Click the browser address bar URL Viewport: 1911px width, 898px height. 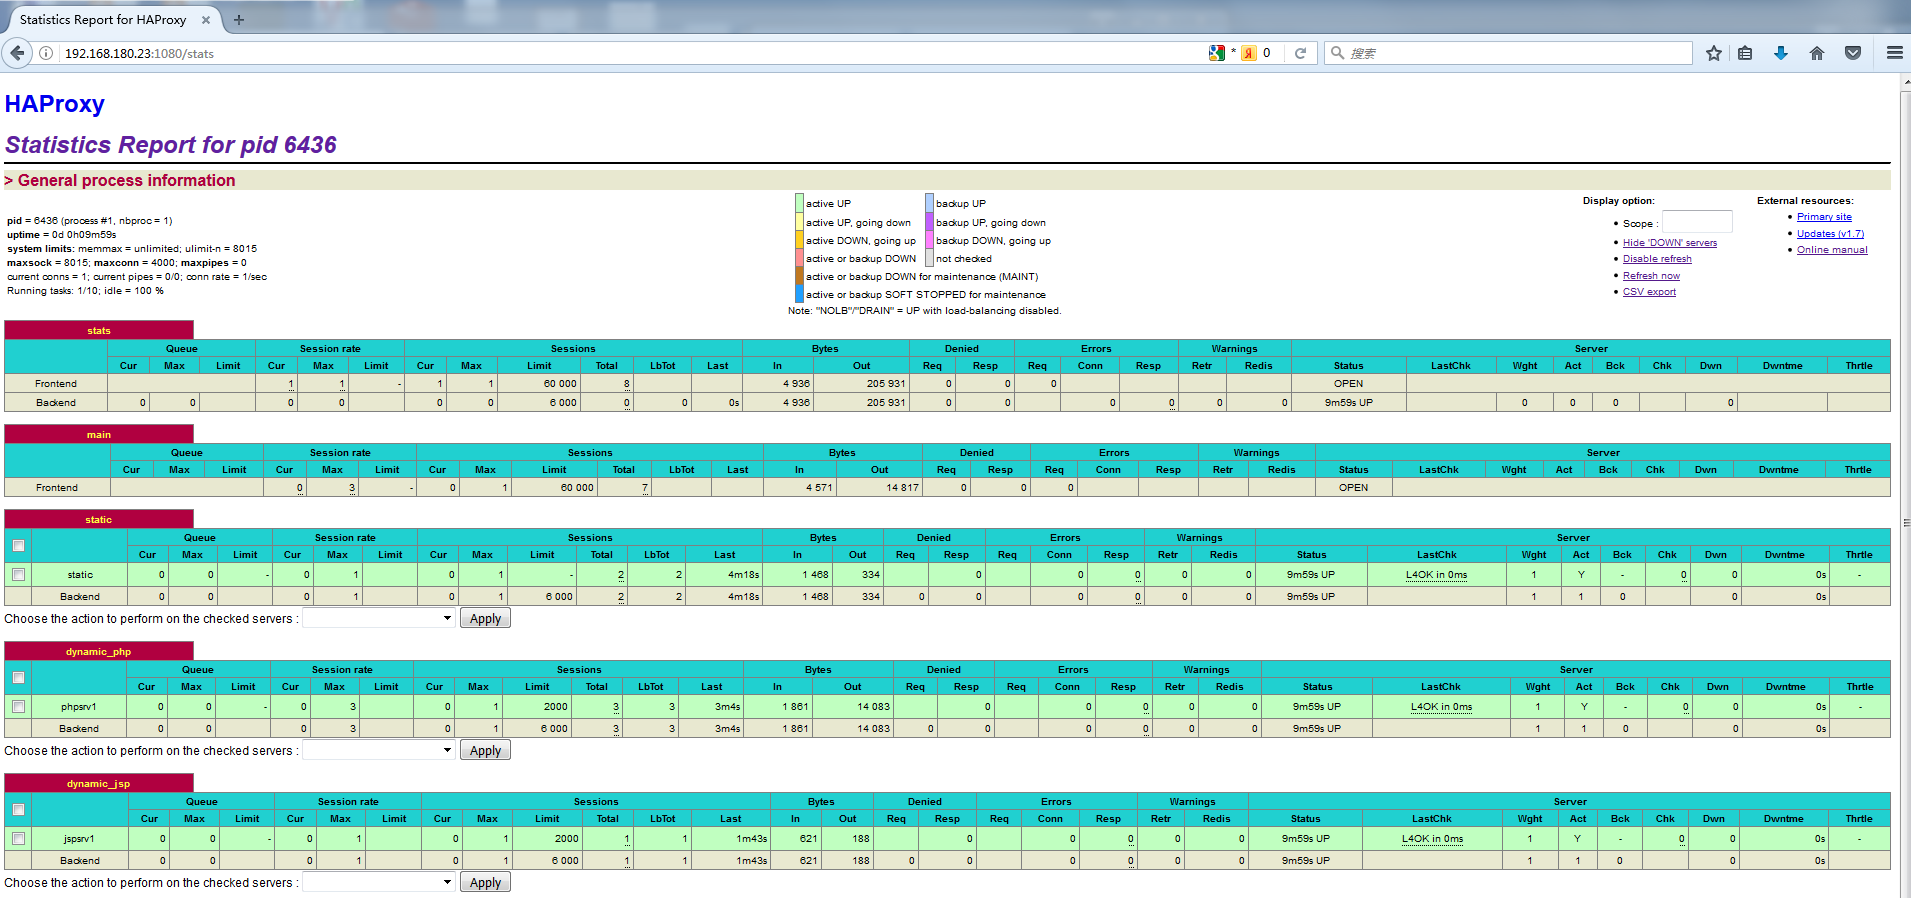pos(139,53)
